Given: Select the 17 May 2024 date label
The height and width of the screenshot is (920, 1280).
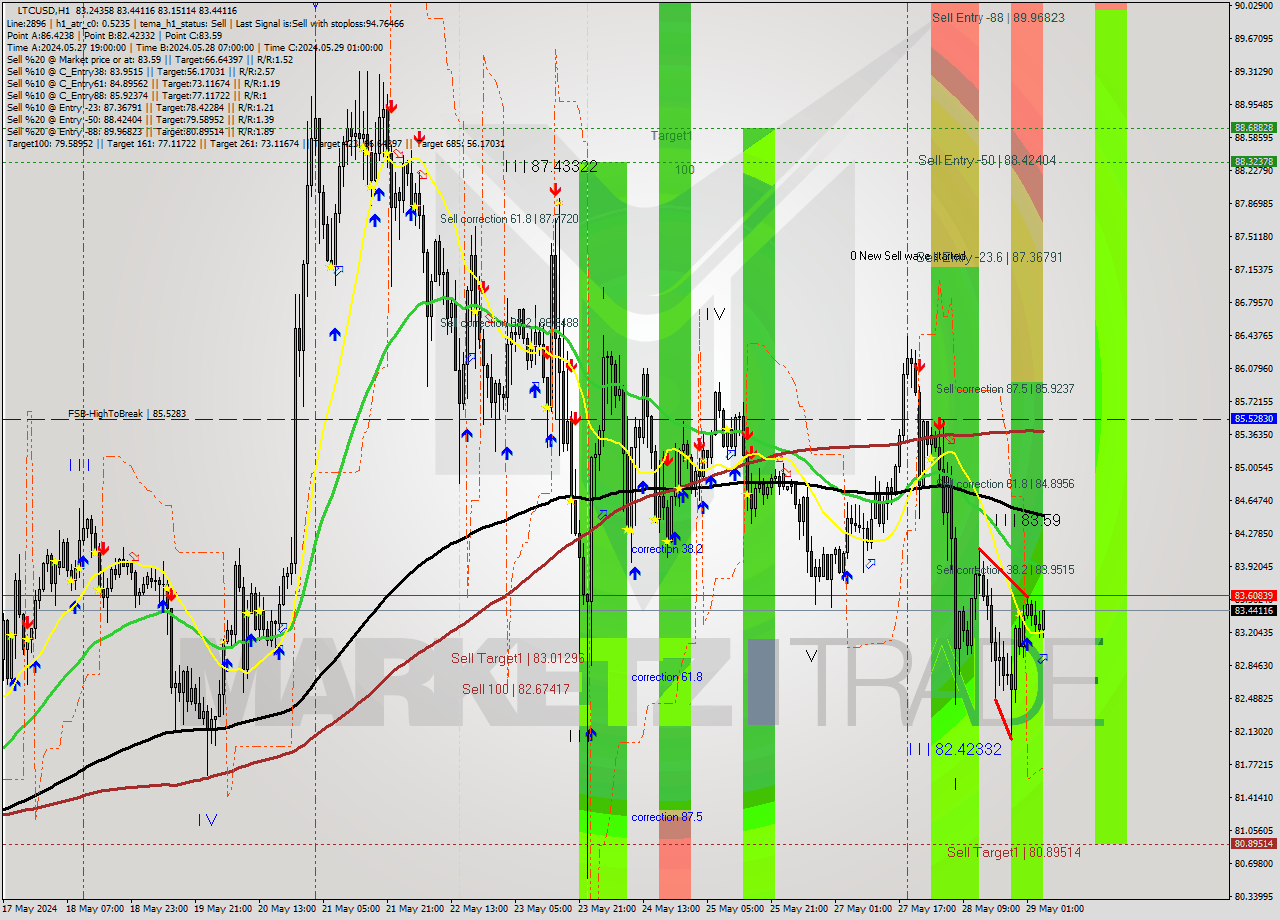Looking at the screenshot, I should pyautogui.click(x=30, y=909).
